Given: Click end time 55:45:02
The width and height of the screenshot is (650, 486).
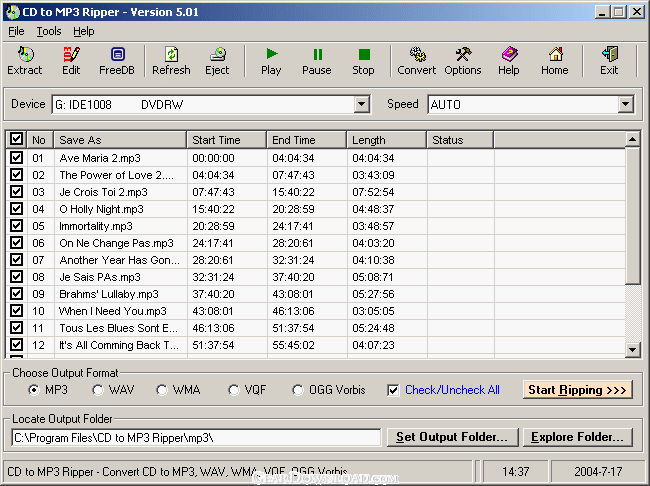Looking at the screenshot, I should tap(293, 345).
